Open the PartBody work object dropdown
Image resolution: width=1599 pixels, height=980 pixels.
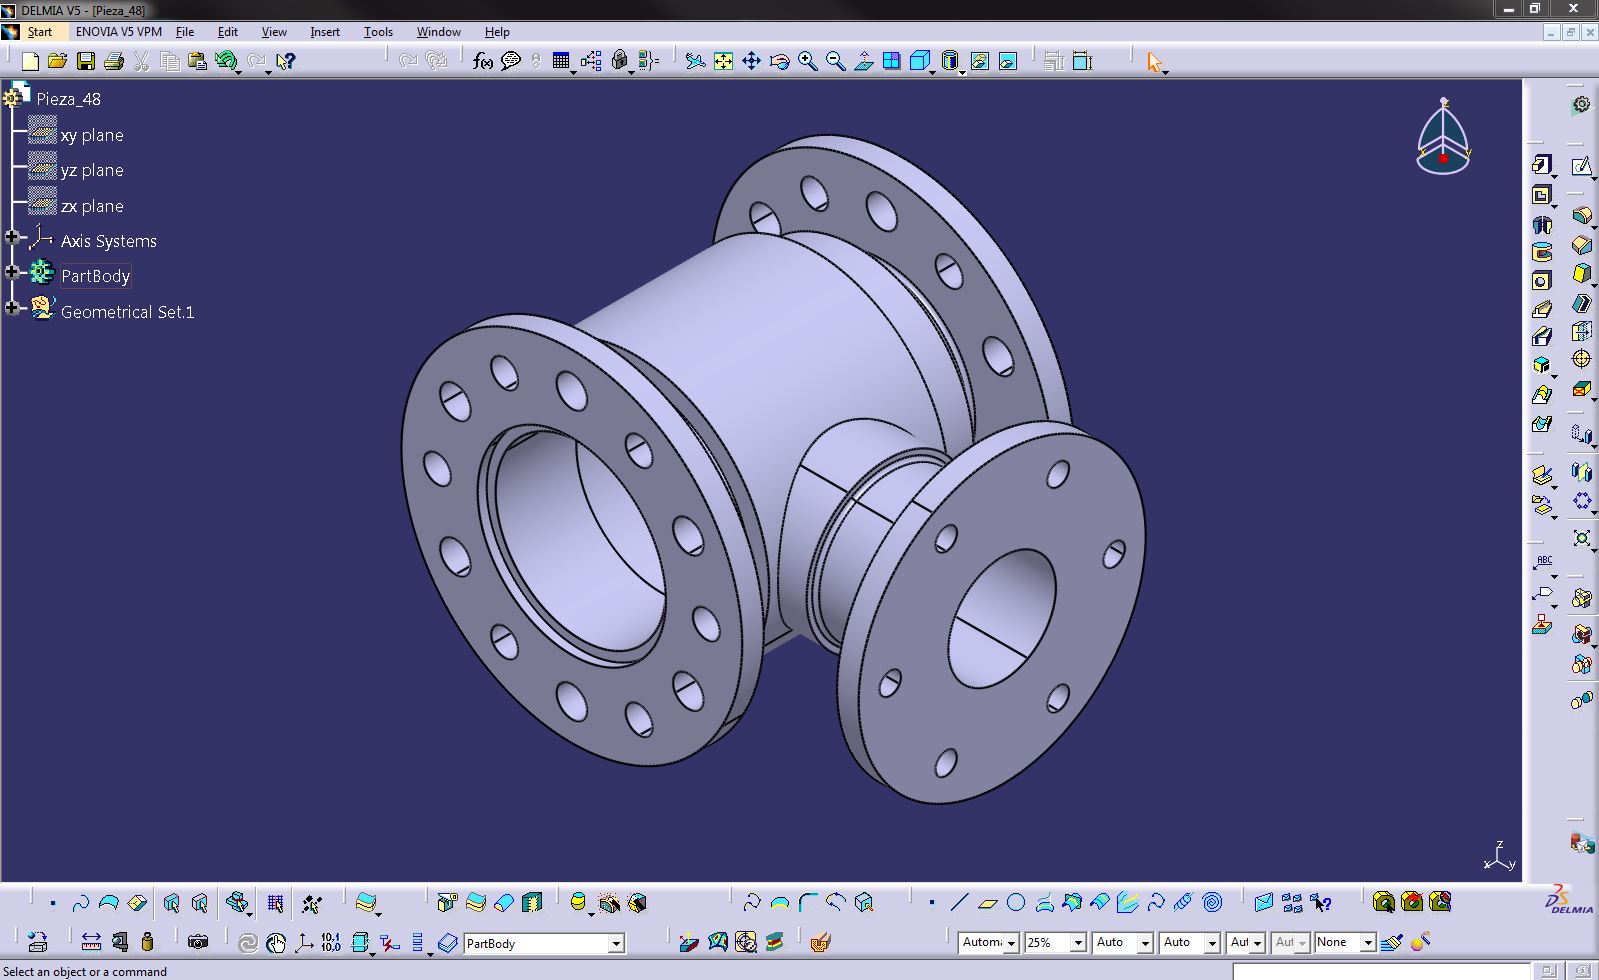click(616, 943)
